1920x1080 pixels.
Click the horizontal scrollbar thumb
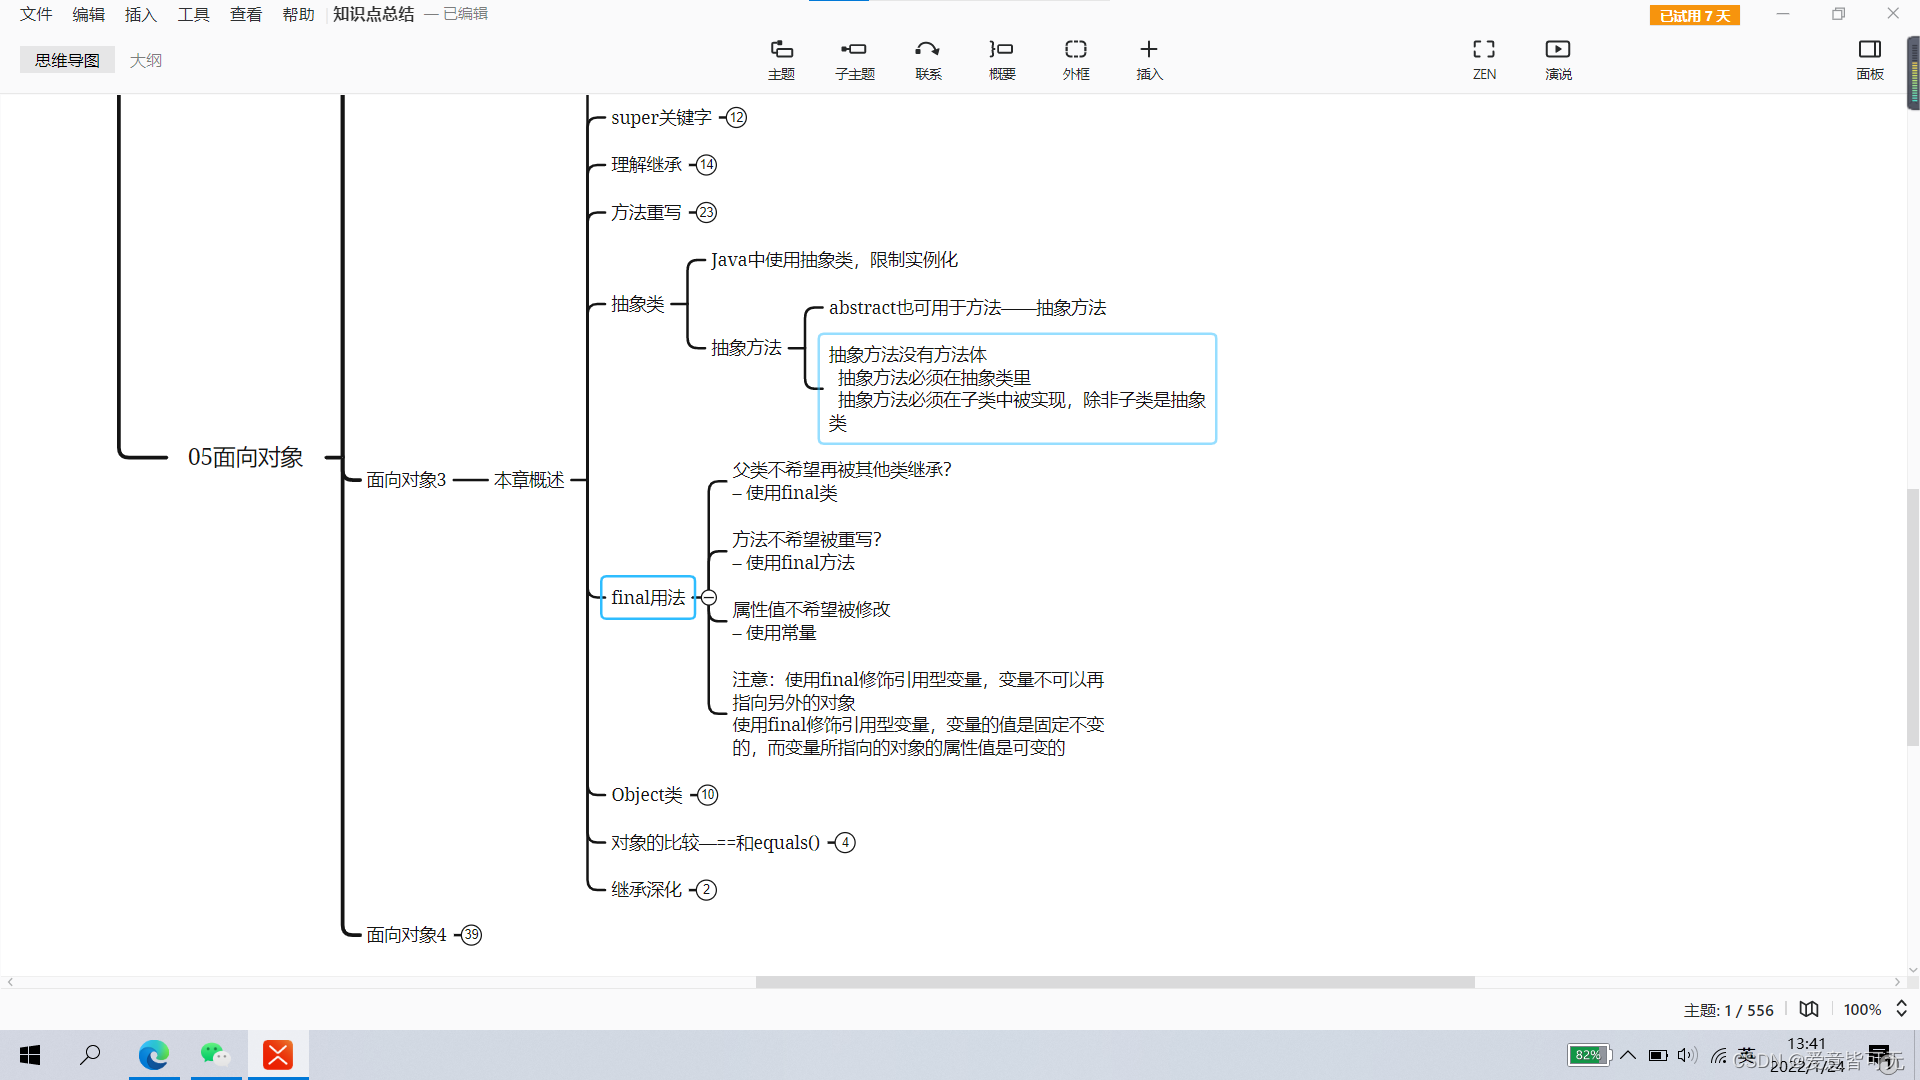(x=1115, y=982)
